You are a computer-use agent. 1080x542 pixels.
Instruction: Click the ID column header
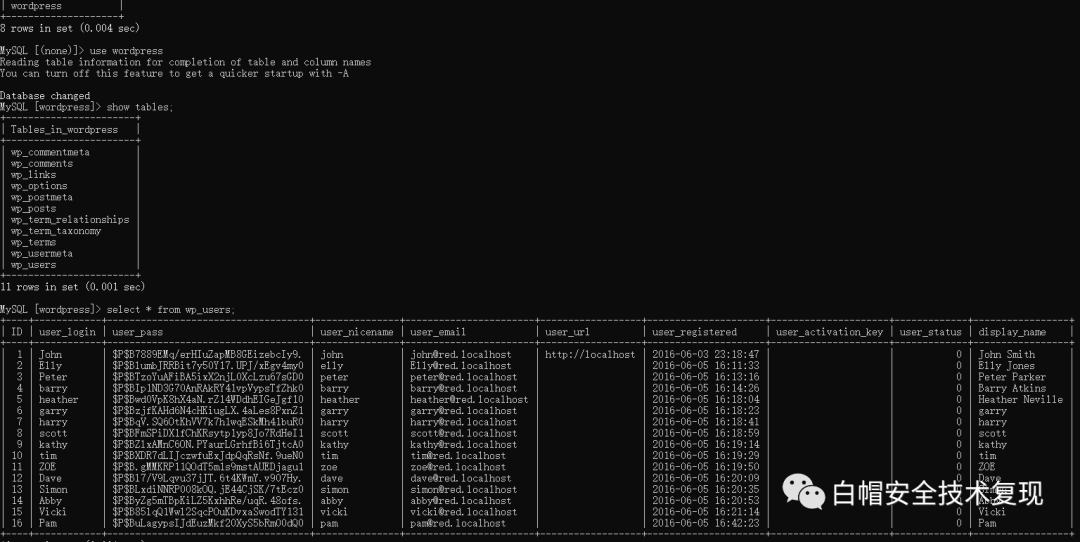tap(17, 332)
